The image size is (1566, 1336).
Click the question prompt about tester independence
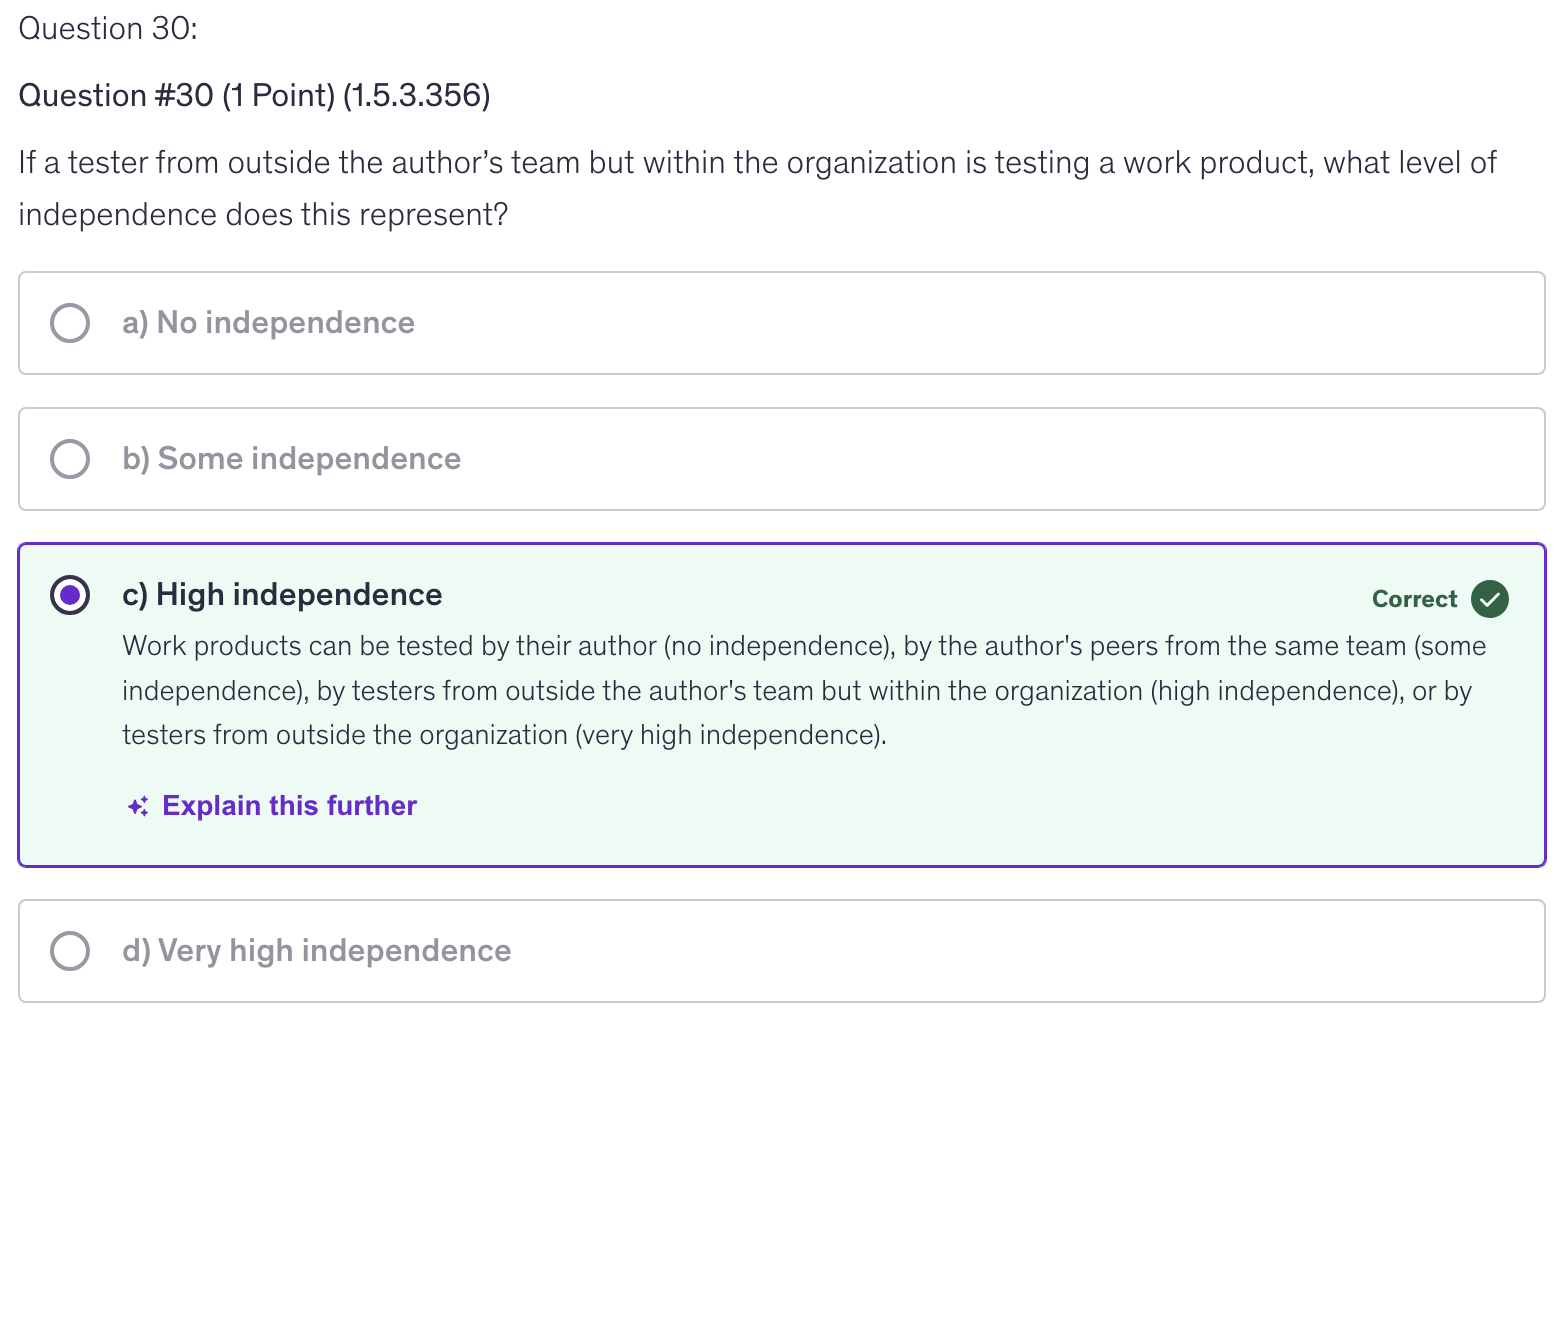pos(756,188)
